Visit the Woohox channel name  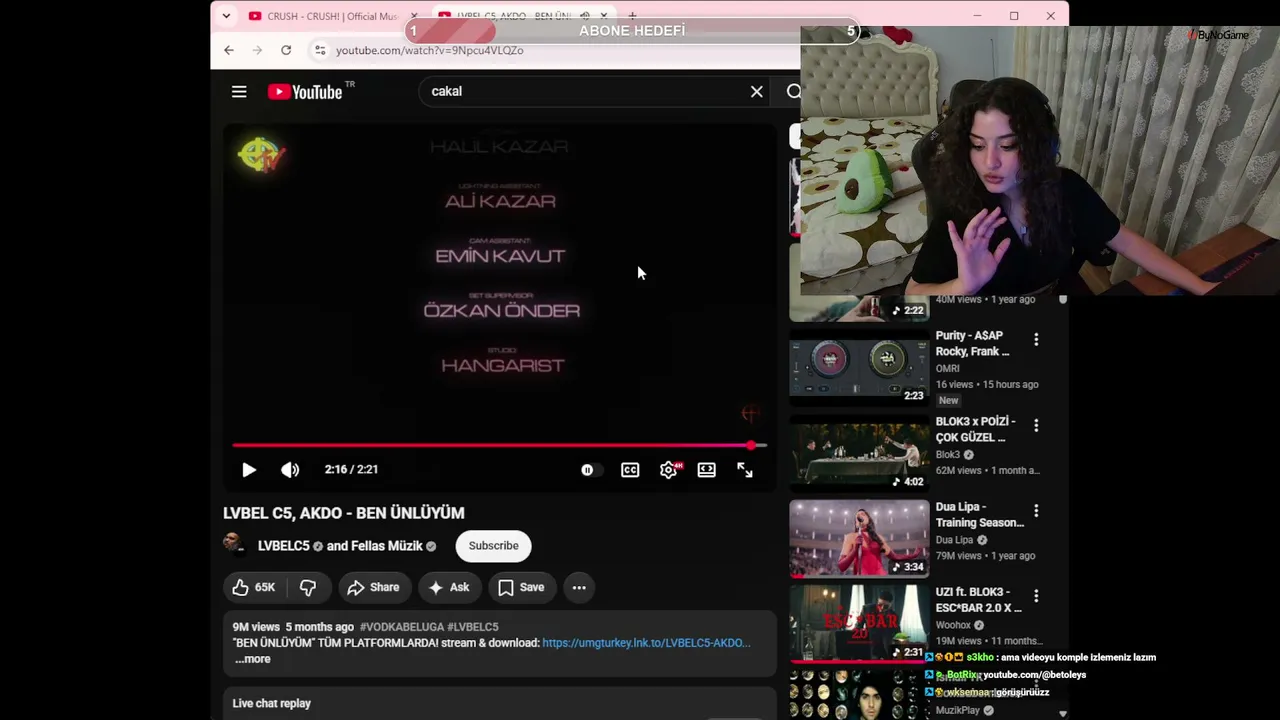[954, 626]
